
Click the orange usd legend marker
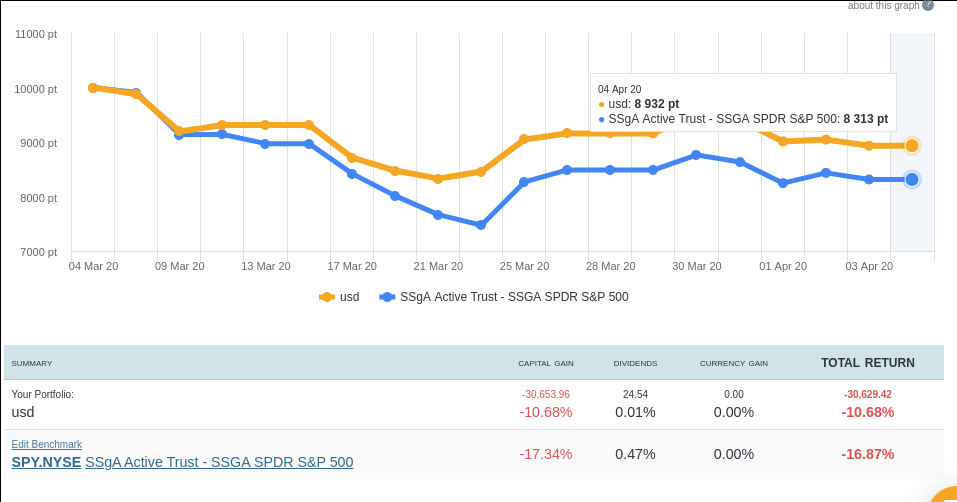326,297
